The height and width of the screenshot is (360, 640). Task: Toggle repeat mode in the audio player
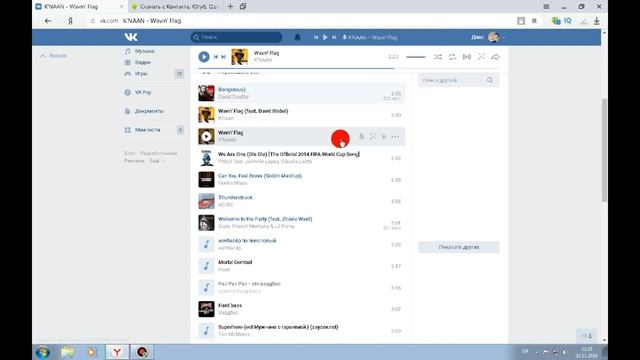tap(452, 57)
